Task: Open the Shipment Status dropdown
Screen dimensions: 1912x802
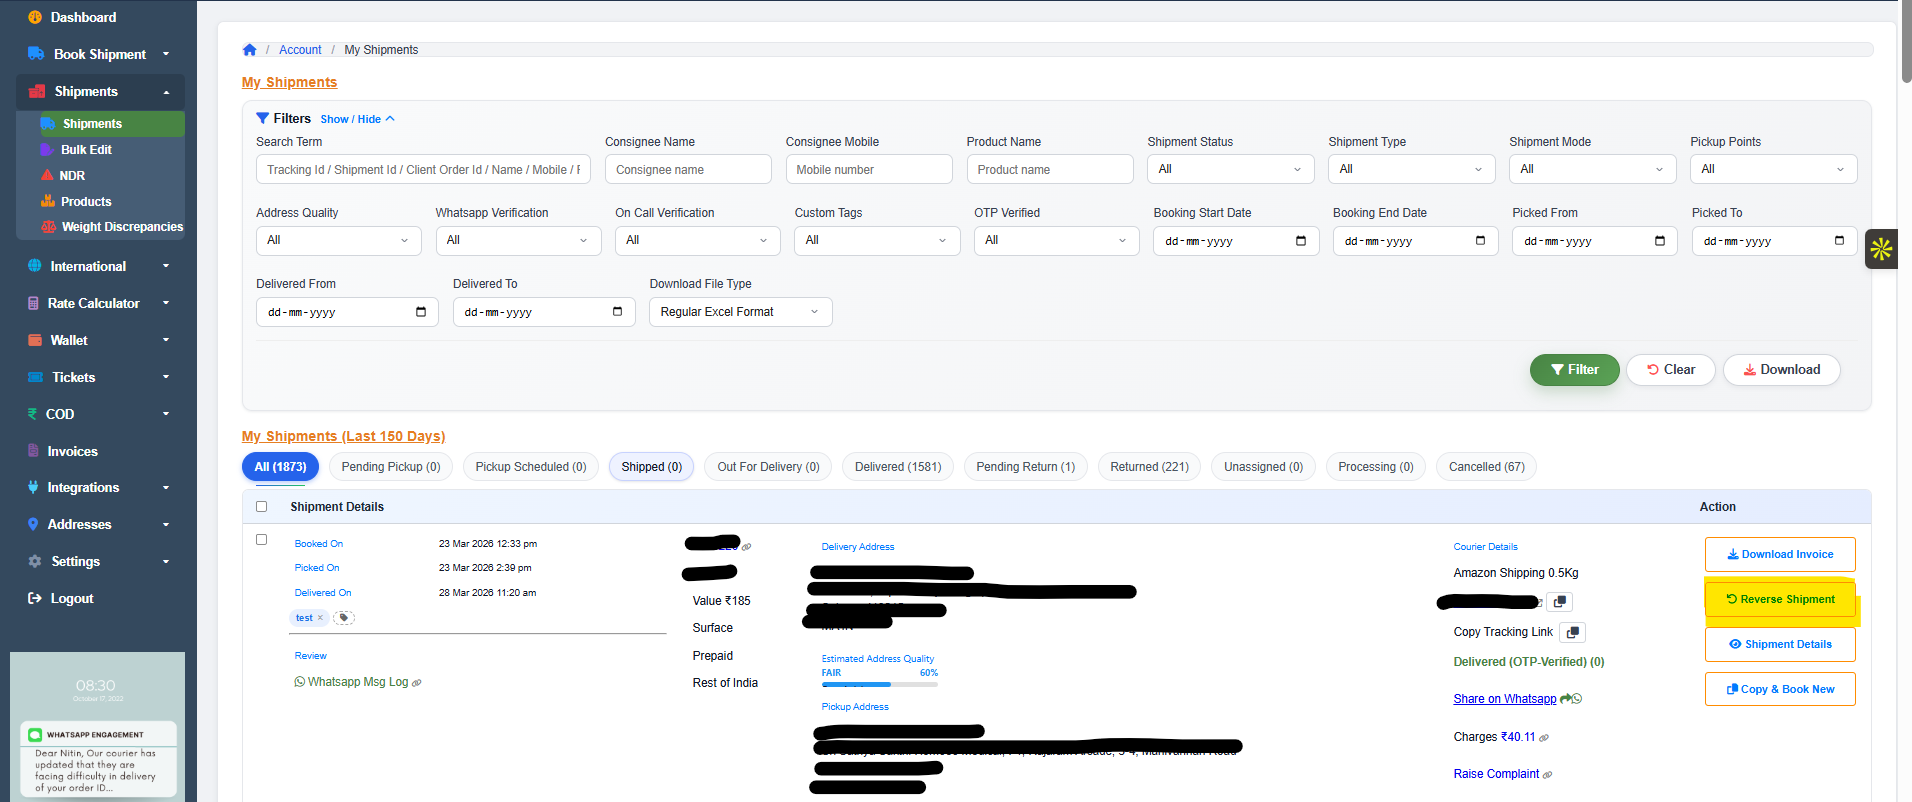Action: (x=1230, y=169)
